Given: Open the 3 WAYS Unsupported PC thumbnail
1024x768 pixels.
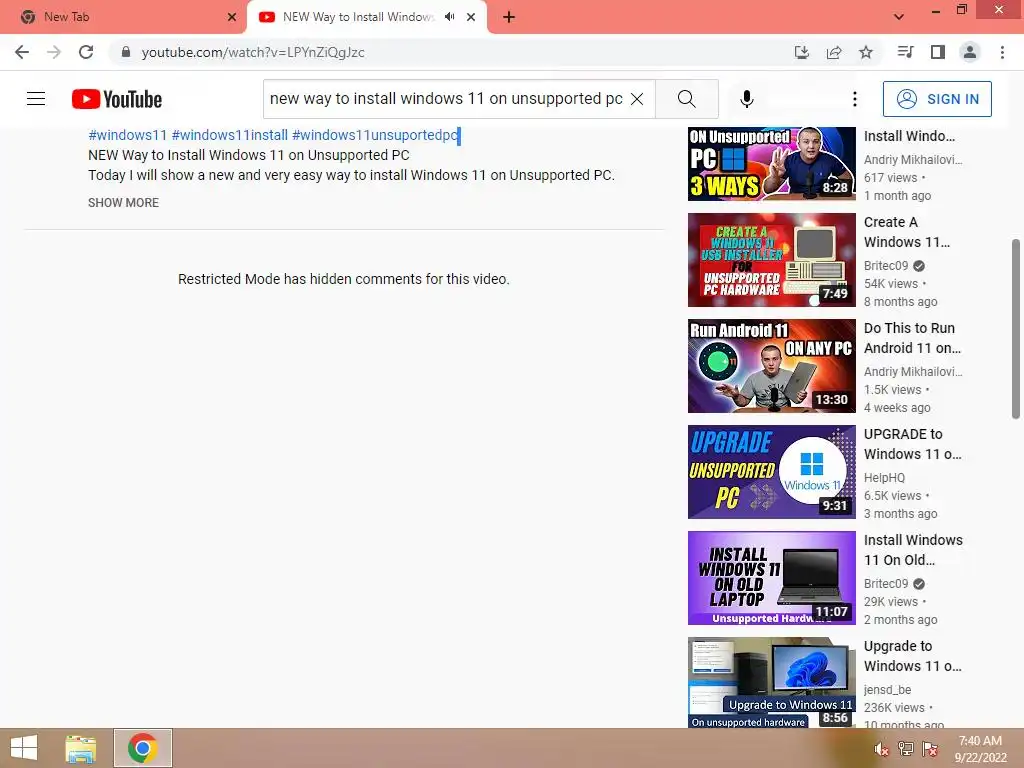Looking at the screenshot, I should point(771,163).
